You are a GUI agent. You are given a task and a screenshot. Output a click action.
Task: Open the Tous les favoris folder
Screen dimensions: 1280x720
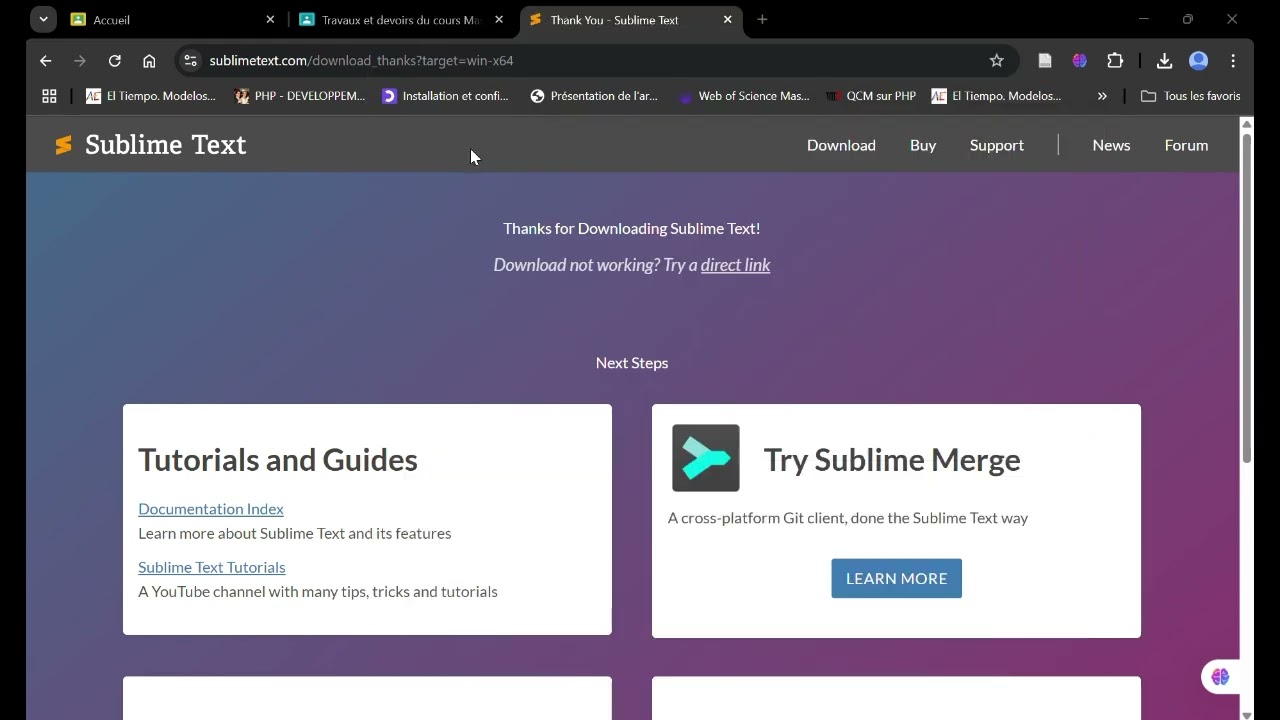(1191, 96)
